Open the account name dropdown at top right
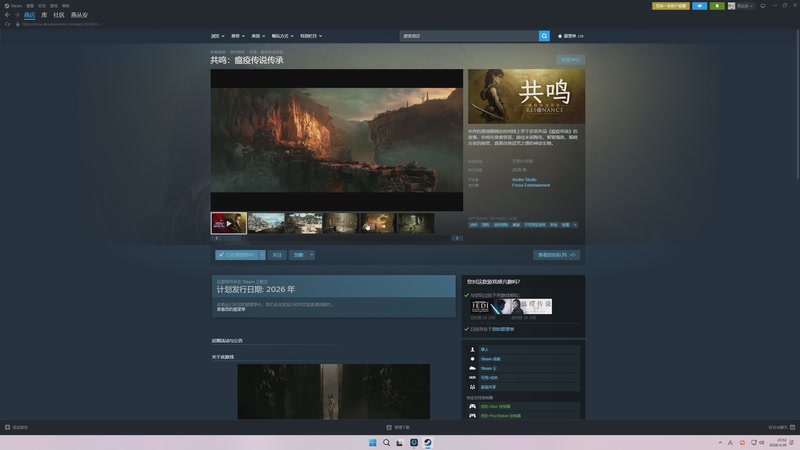 (744, 6)
